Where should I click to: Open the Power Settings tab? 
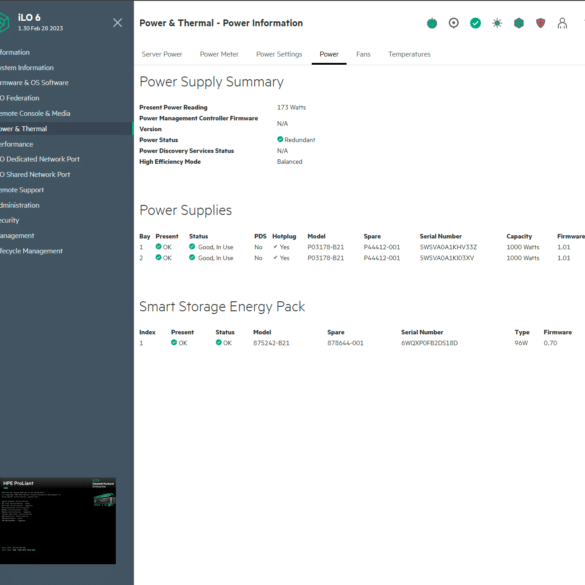[279, 54]
